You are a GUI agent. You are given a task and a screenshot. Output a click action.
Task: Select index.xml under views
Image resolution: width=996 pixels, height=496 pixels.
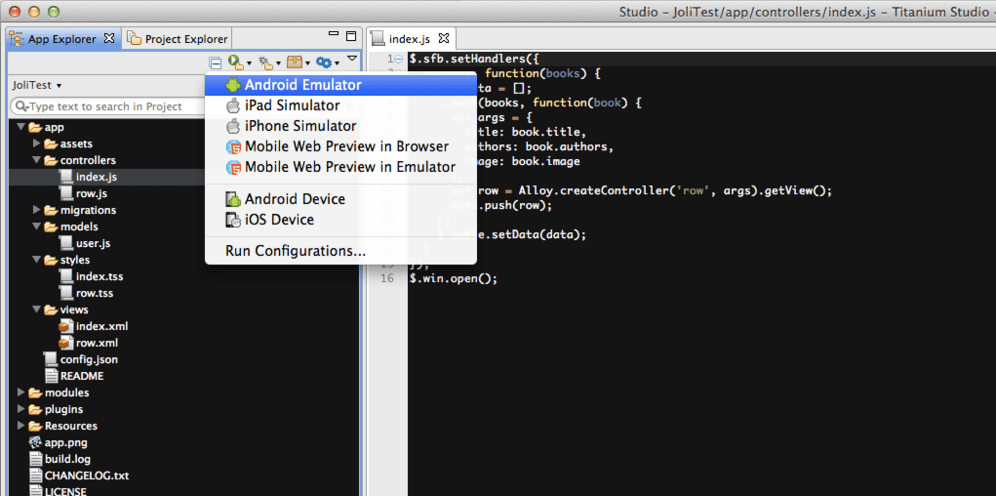(102, 326)
